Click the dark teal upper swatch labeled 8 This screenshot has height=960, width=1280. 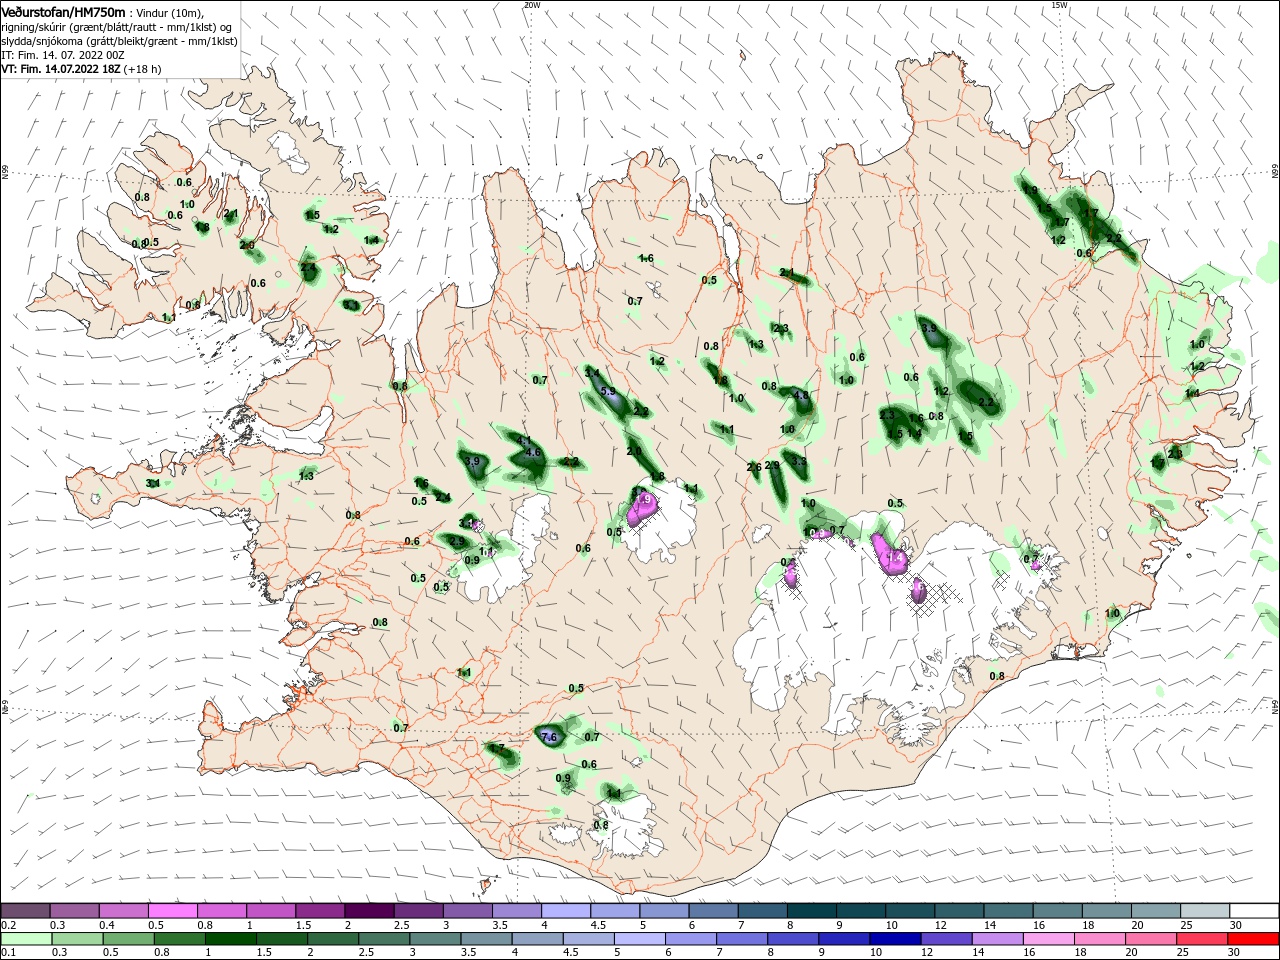click(x=811, y=911)
